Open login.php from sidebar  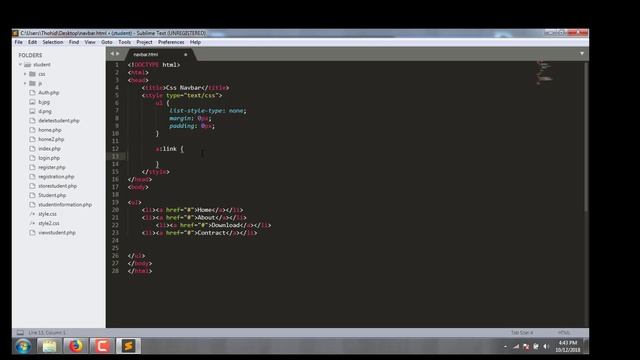point(49,158)
